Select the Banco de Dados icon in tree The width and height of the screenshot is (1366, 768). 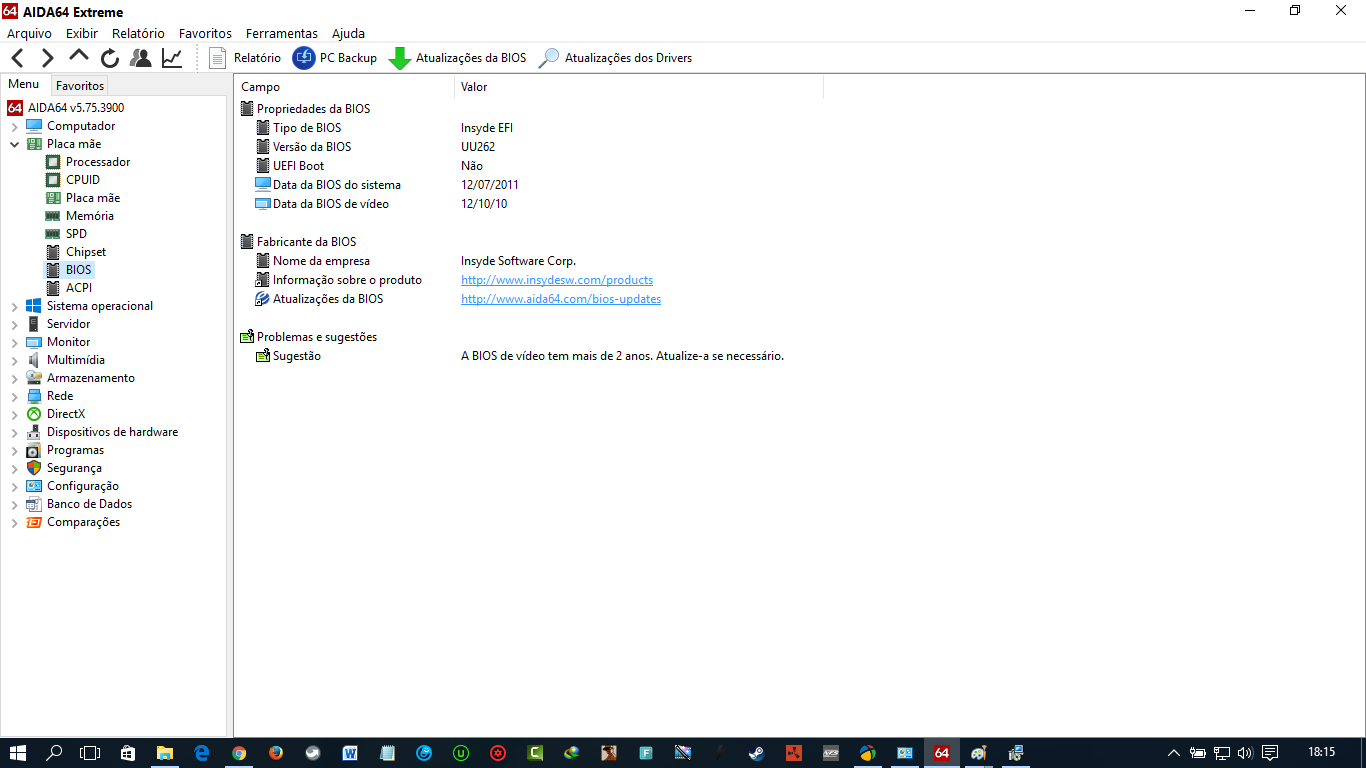pyautogui.click(x=34, y=504)
